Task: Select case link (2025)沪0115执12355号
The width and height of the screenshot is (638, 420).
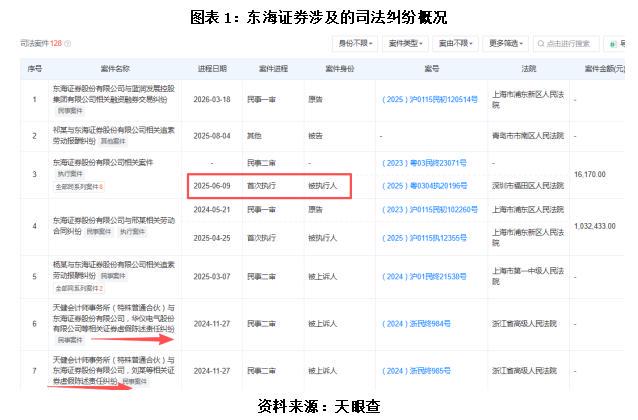Action: (x=431, y=237)
